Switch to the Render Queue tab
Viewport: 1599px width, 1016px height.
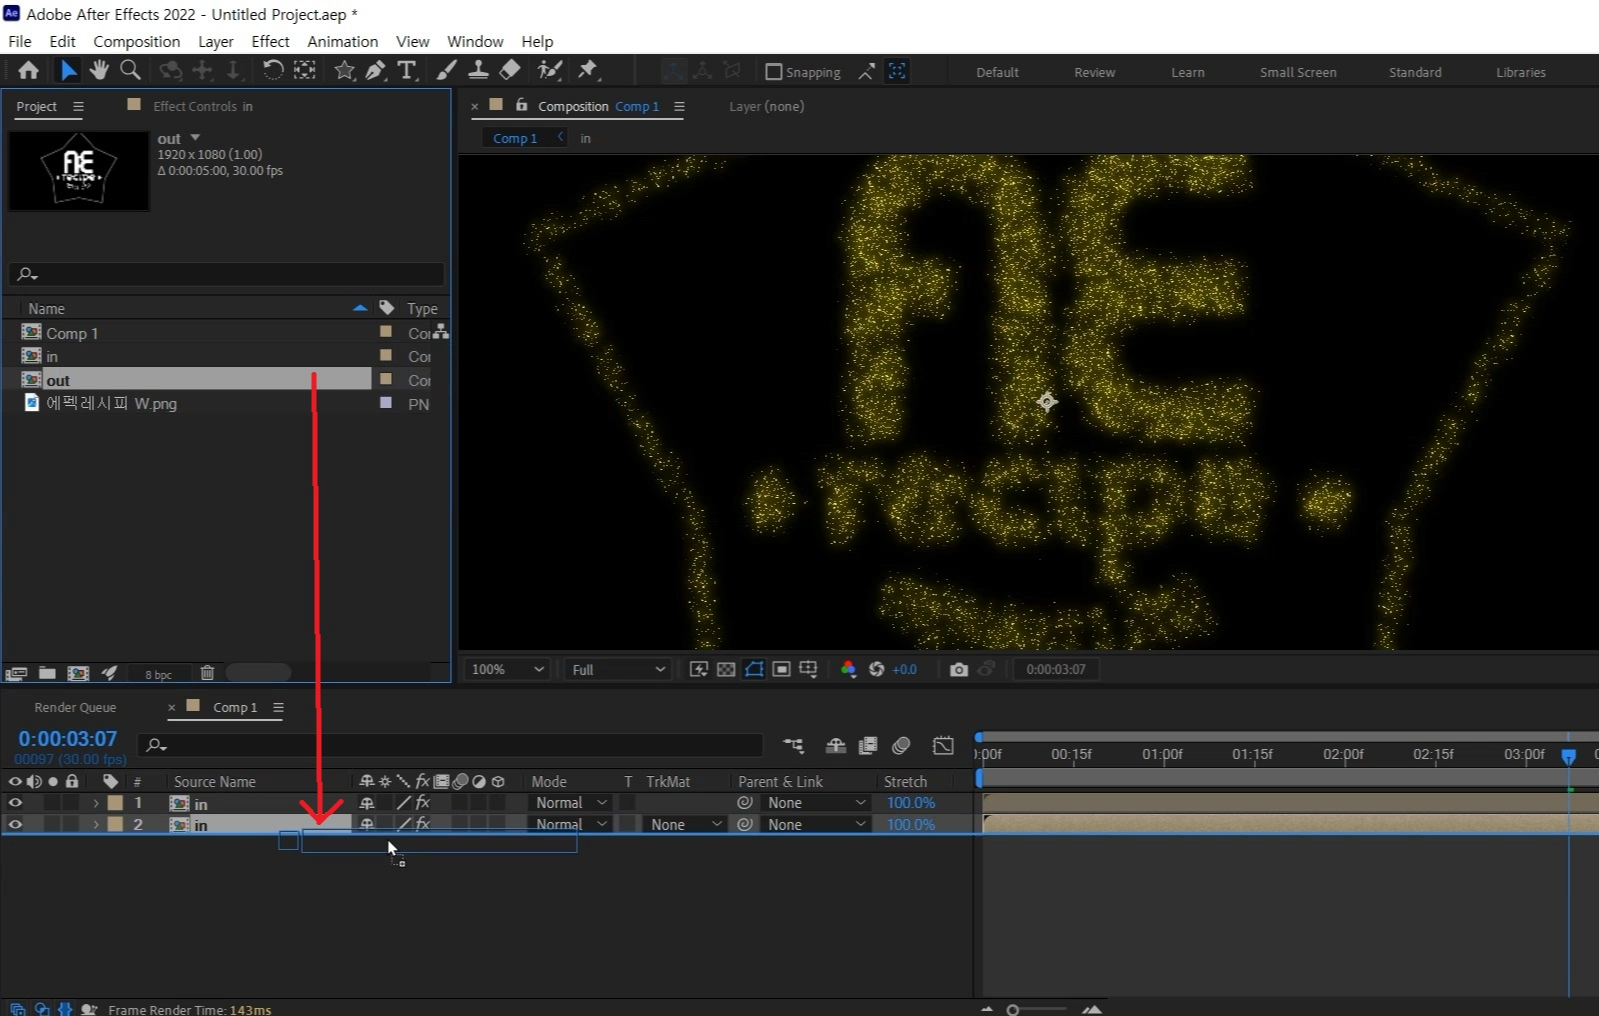click(75, 707)
